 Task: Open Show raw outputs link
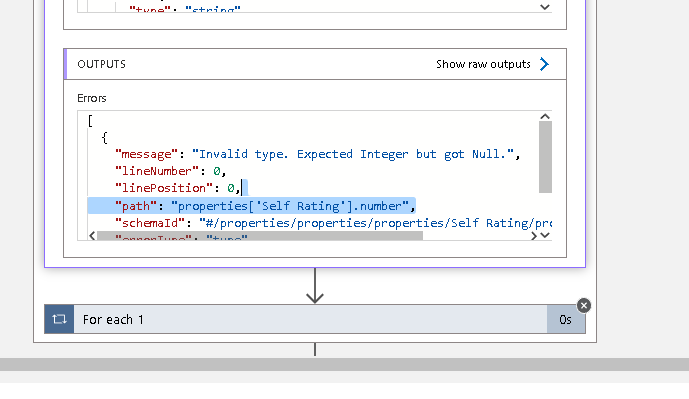(x=483, y=64)
